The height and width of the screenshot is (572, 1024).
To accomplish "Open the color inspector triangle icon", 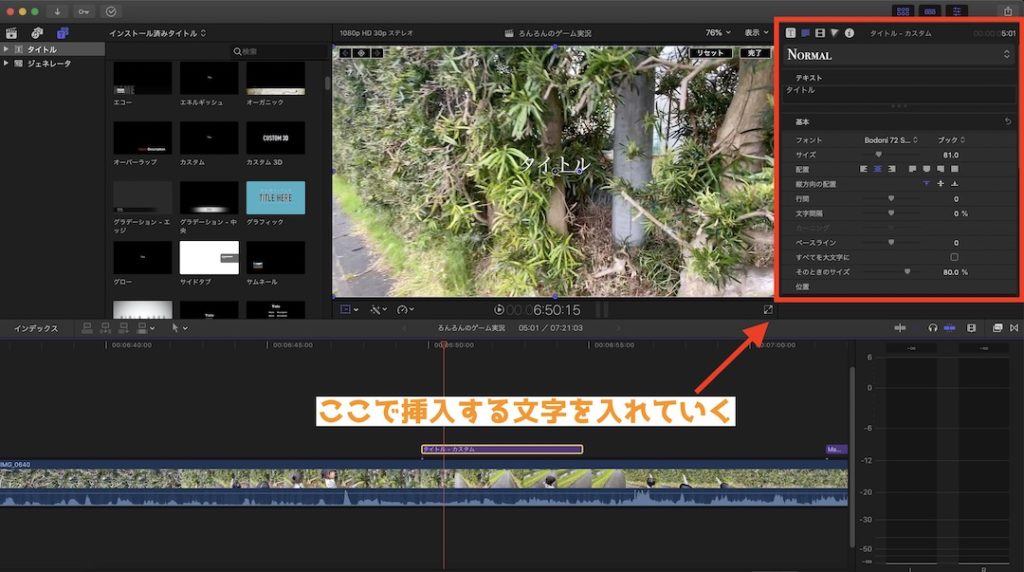I will pyautogui.click(x=835, y=33).
